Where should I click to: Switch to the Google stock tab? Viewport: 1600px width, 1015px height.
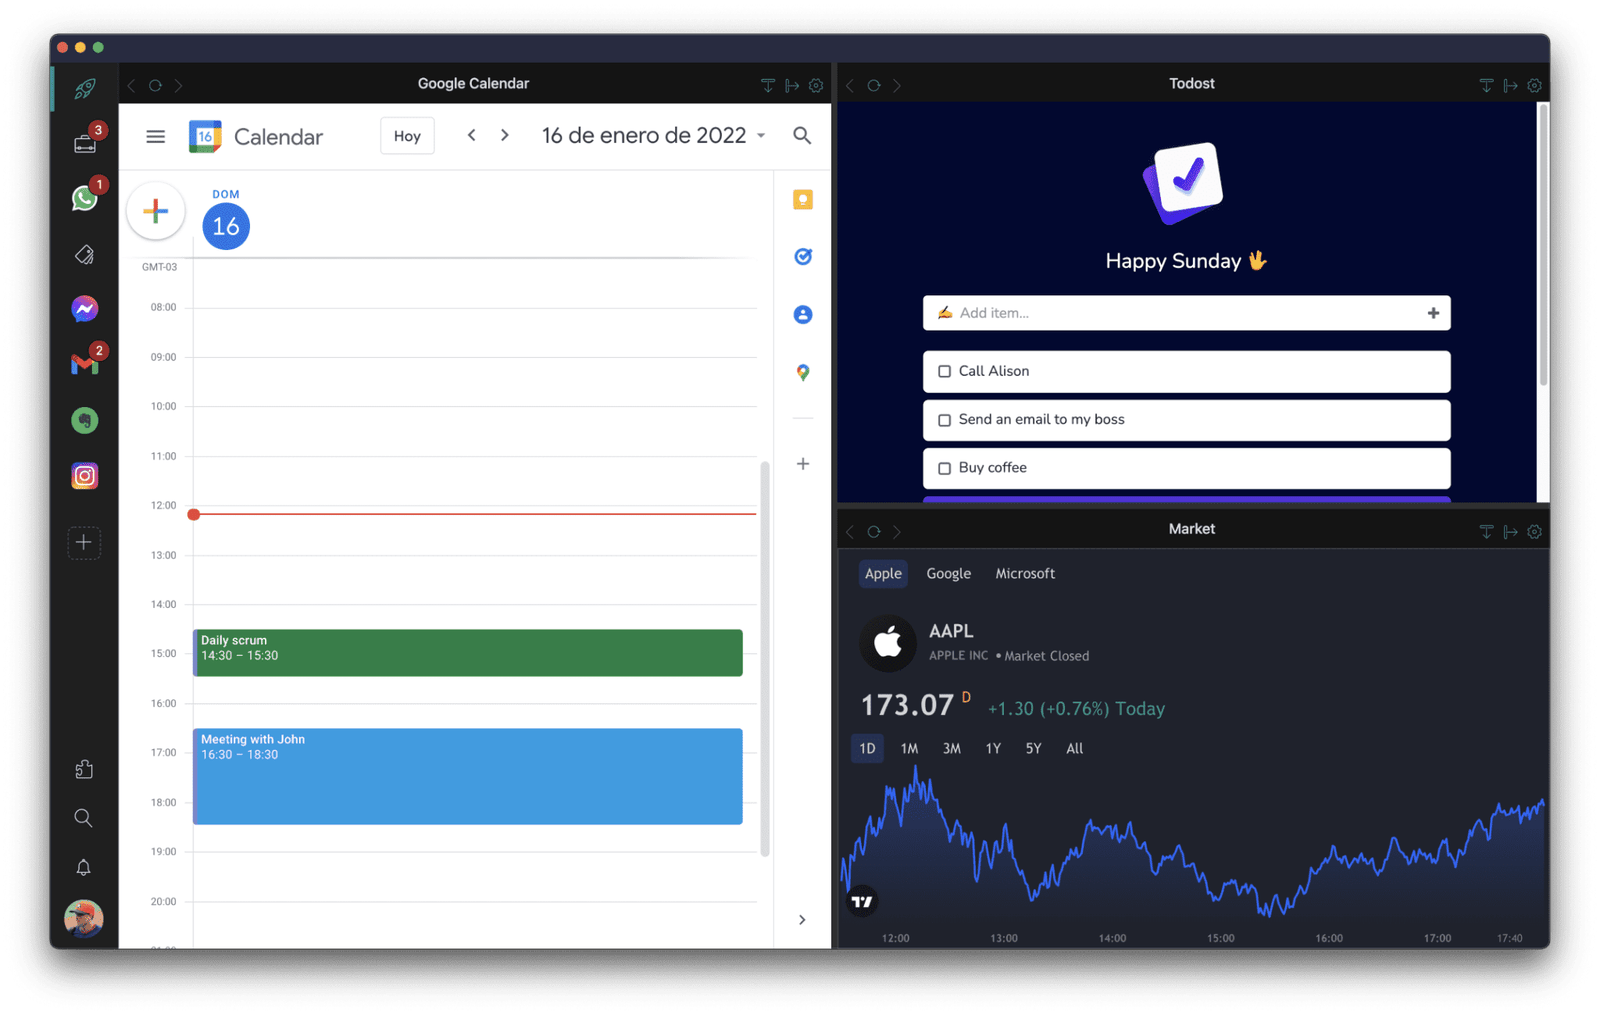click(x=948, y=573)
